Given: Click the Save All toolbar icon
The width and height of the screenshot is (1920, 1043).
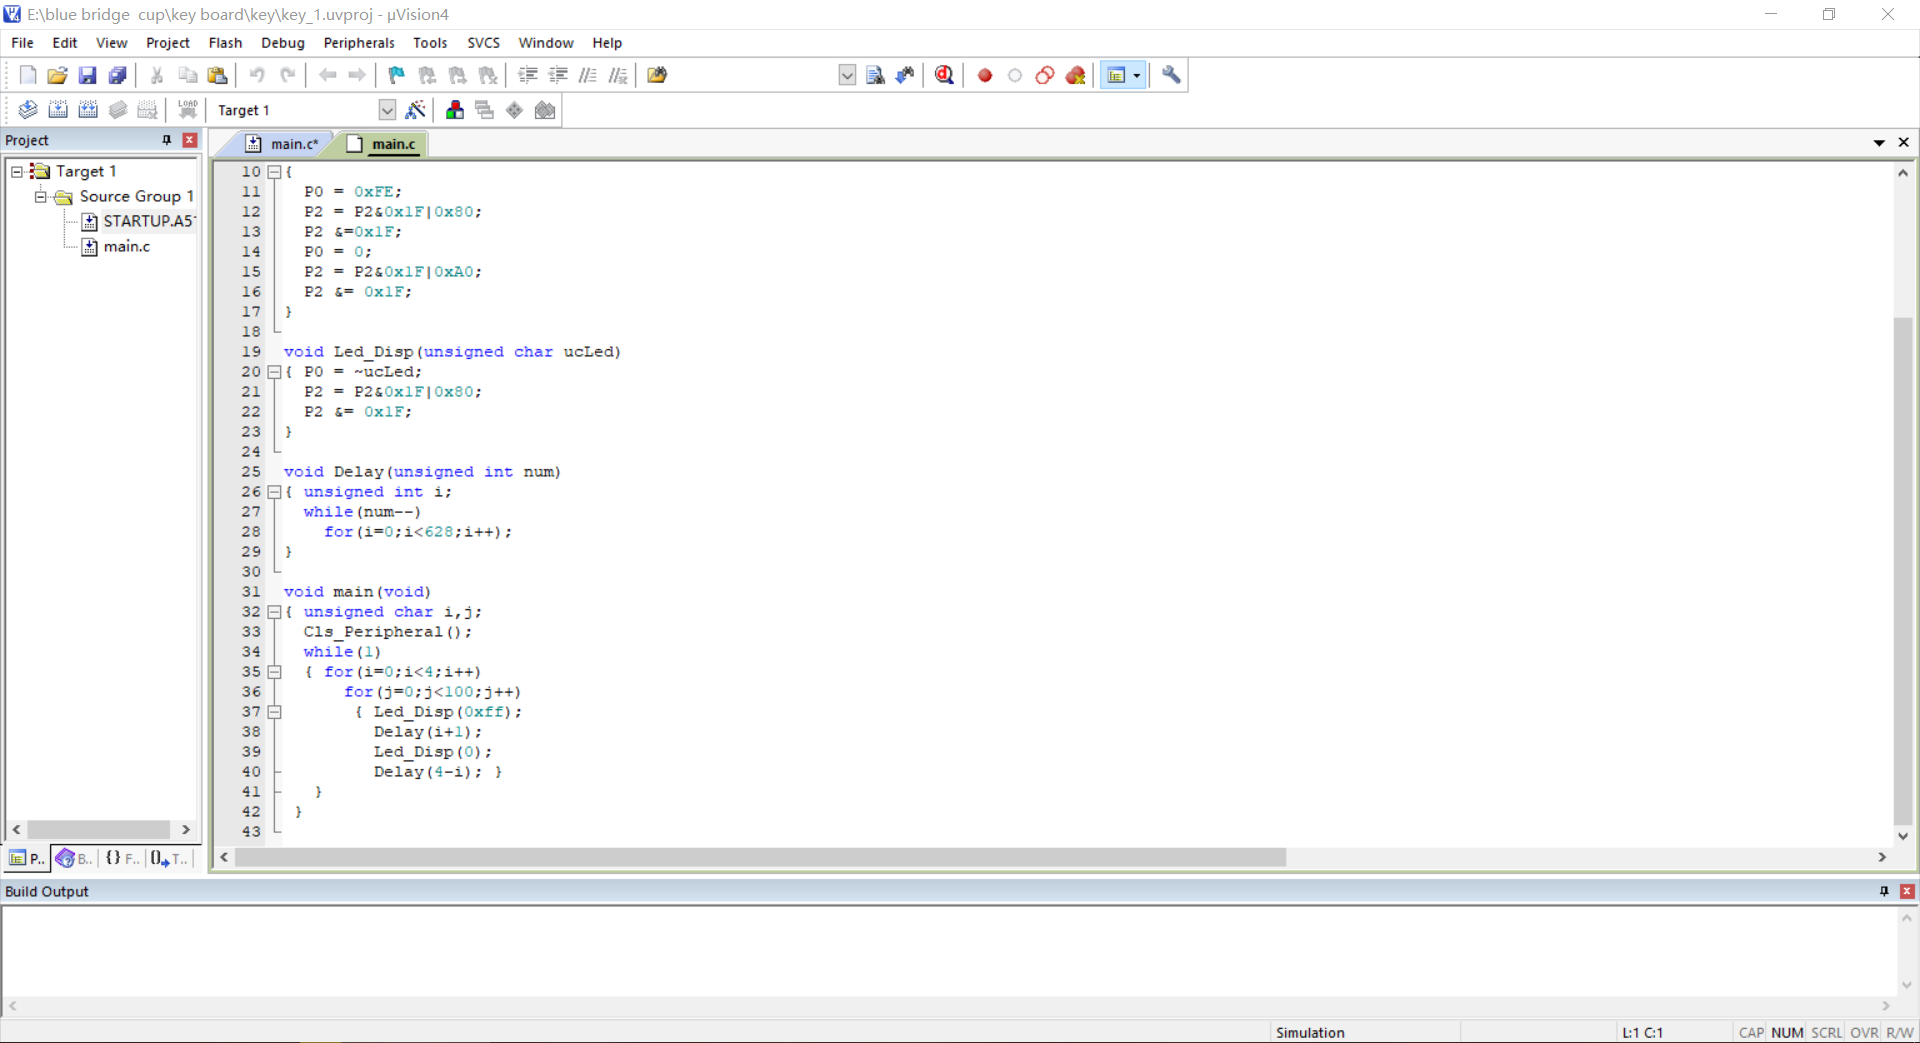Looking at the screenshot, I should (117, 75).
